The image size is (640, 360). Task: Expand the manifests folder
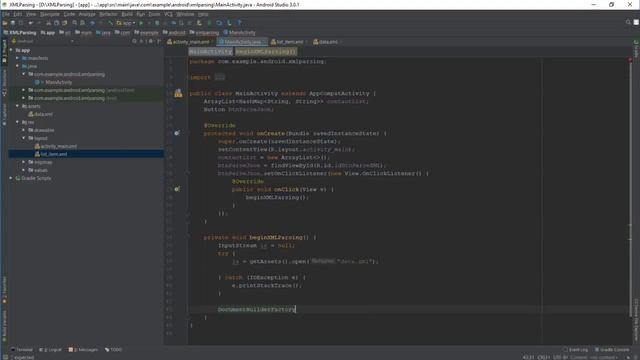(x=18, y=58)
